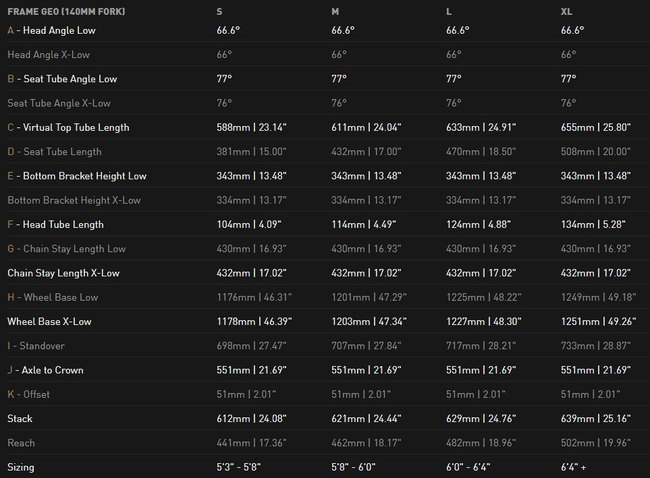Click Bottom Bracket Height Low label
This screenshot has width=650, height=478.
[x=85, y=176]
